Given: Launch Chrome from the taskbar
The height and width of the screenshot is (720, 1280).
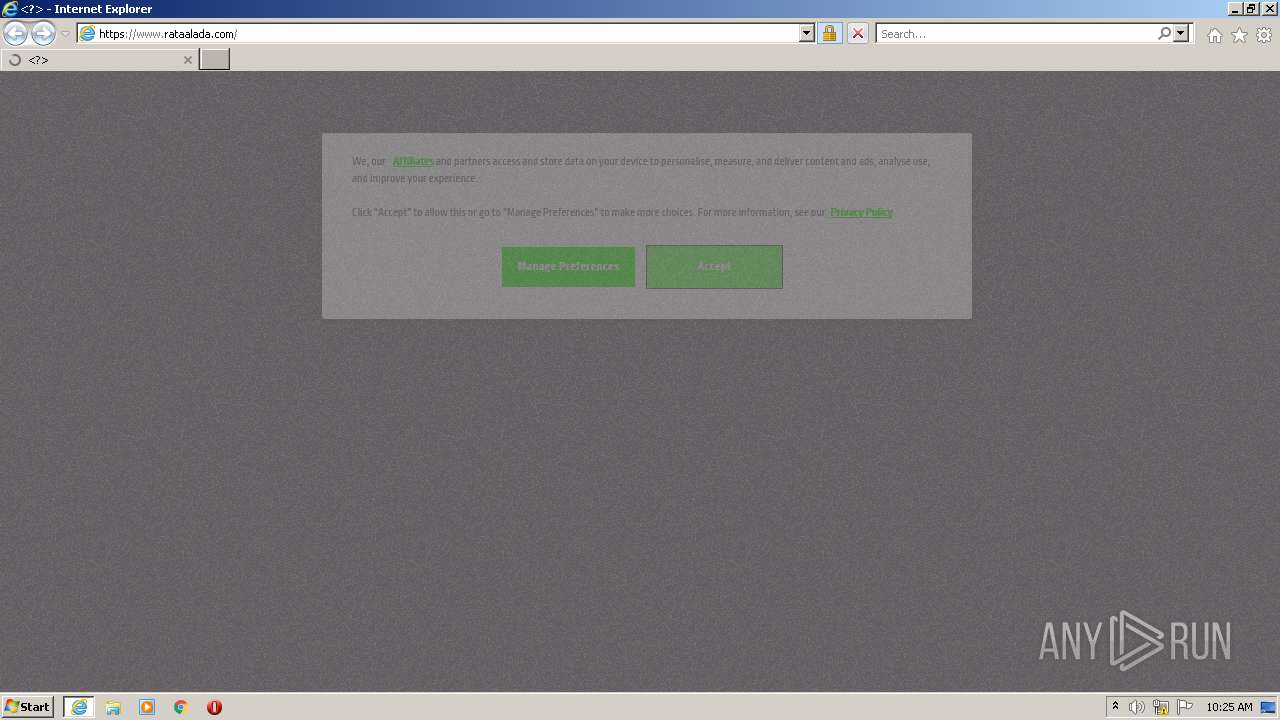Looking at the screenshot, I should [x=181, y=707].
